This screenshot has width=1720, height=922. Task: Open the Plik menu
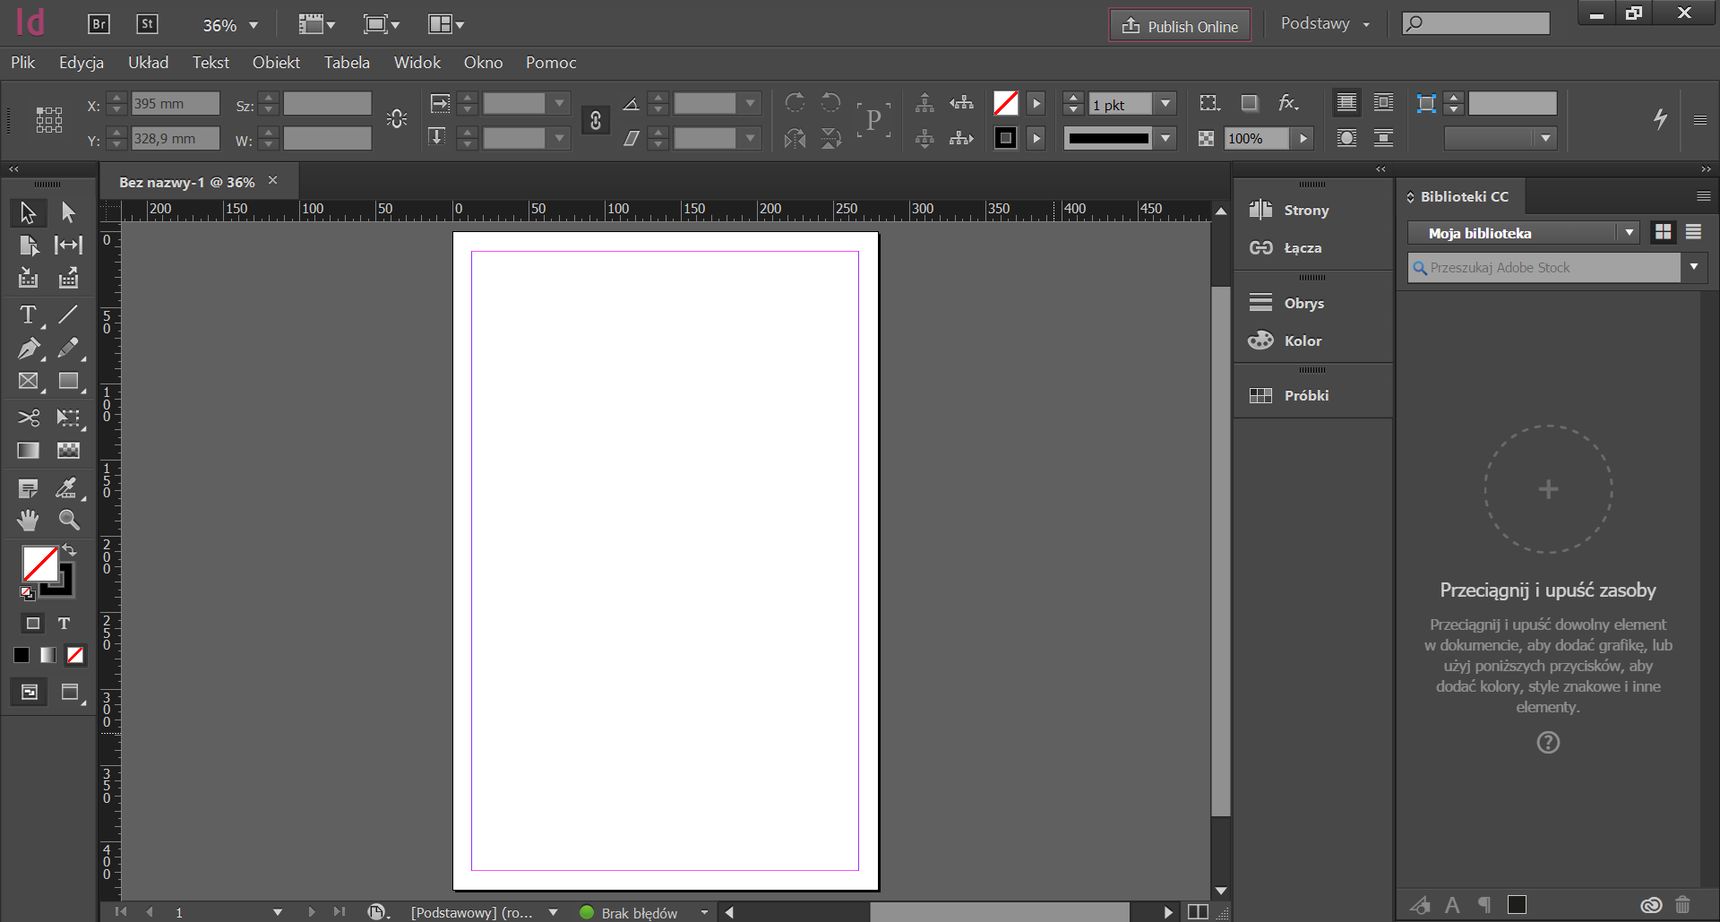point(23,62)
